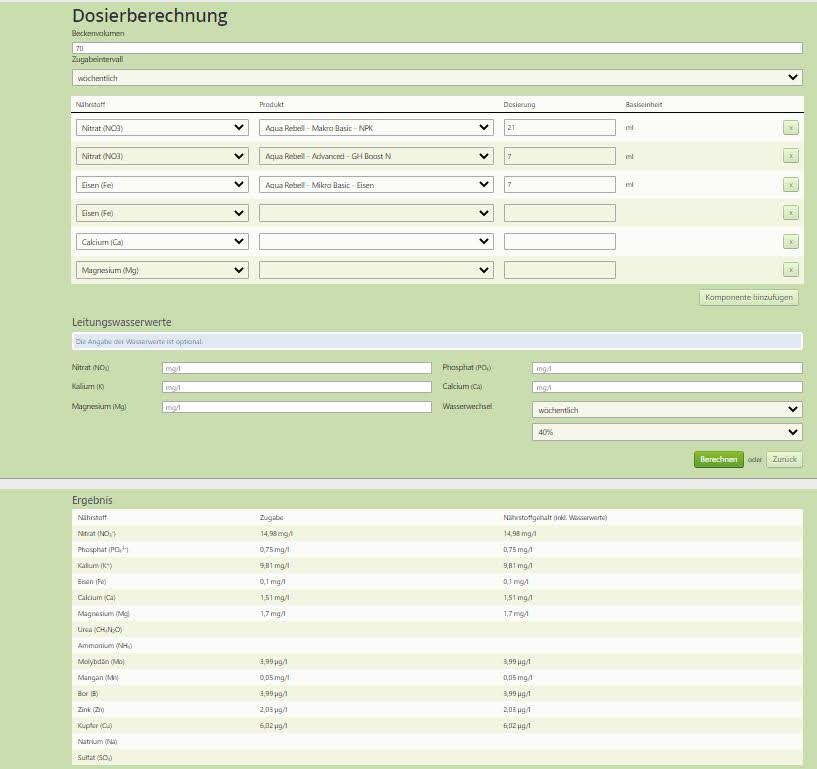This screenshot has height=769, width=817.
Task: Expand the Wasserwechsel interval dropdown
Action: click(x=667, y=410)
